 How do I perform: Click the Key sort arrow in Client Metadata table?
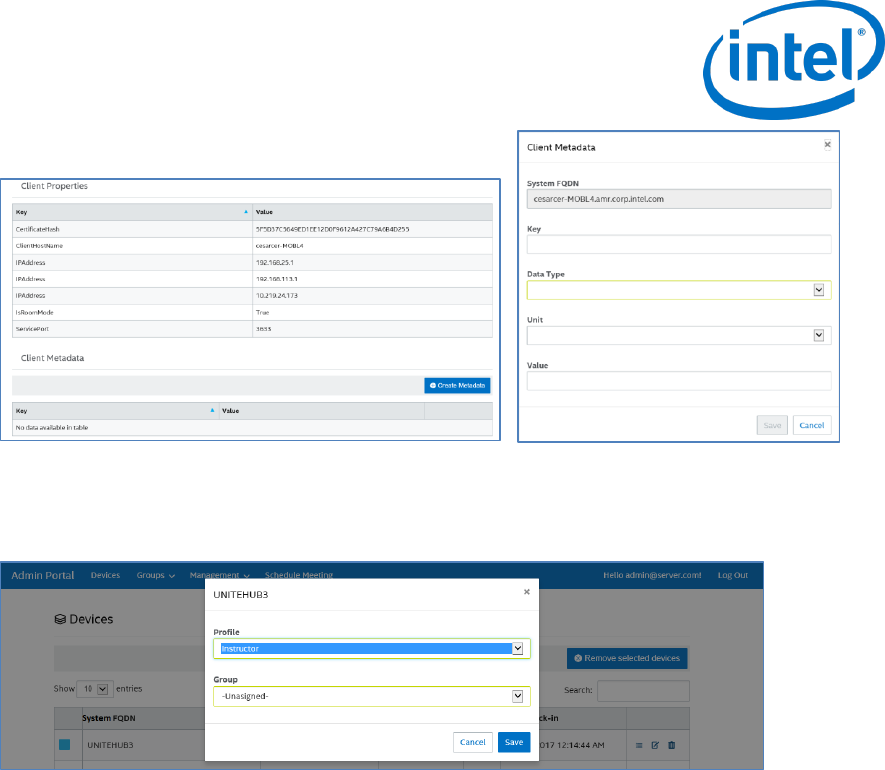point(211,410)
